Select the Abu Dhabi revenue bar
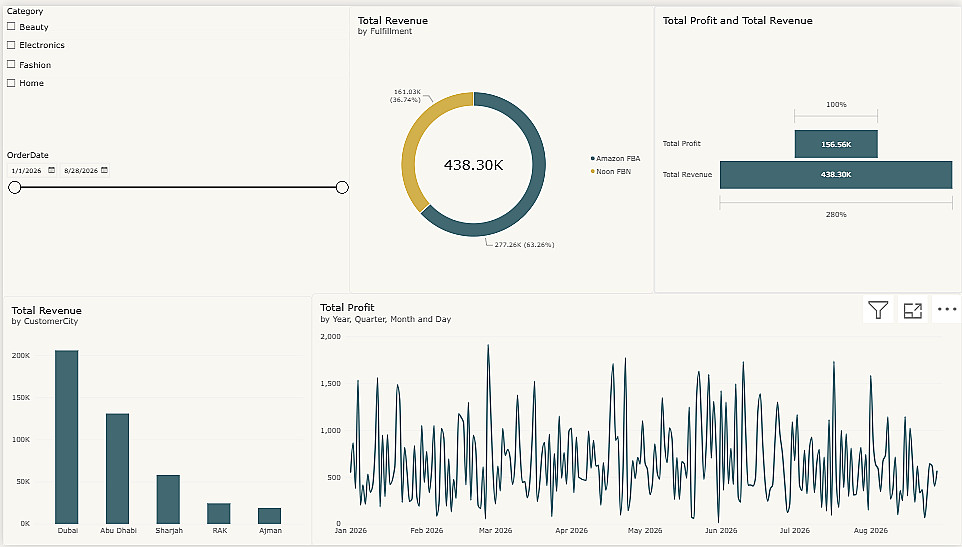The width and height of the screenshot is (962, 547). pyautogui.click(x=117, y=469)
